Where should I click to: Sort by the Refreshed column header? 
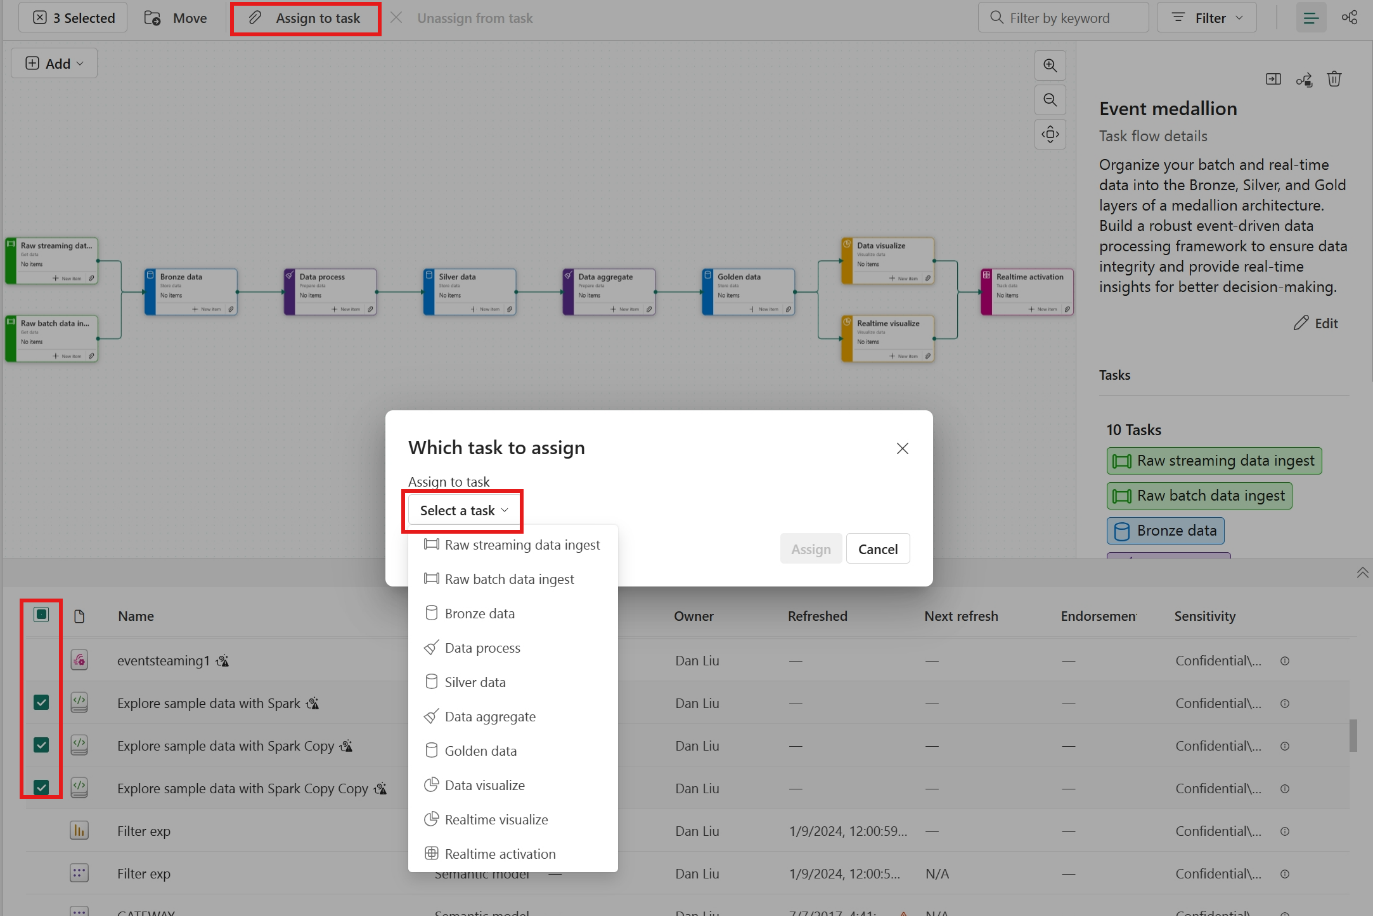point(817,616)
